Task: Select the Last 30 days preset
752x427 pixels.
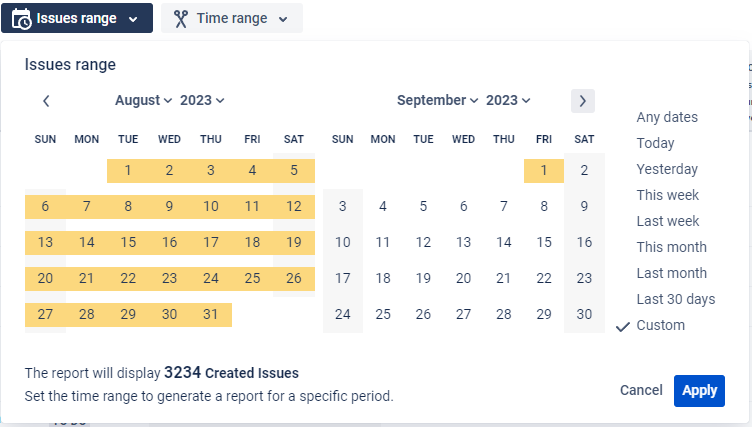Action: (x=675, y=299)
